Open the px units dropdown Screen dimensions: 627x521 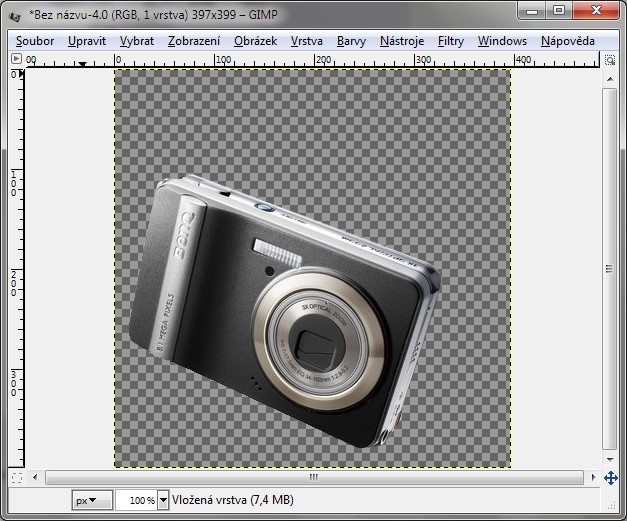92,500
